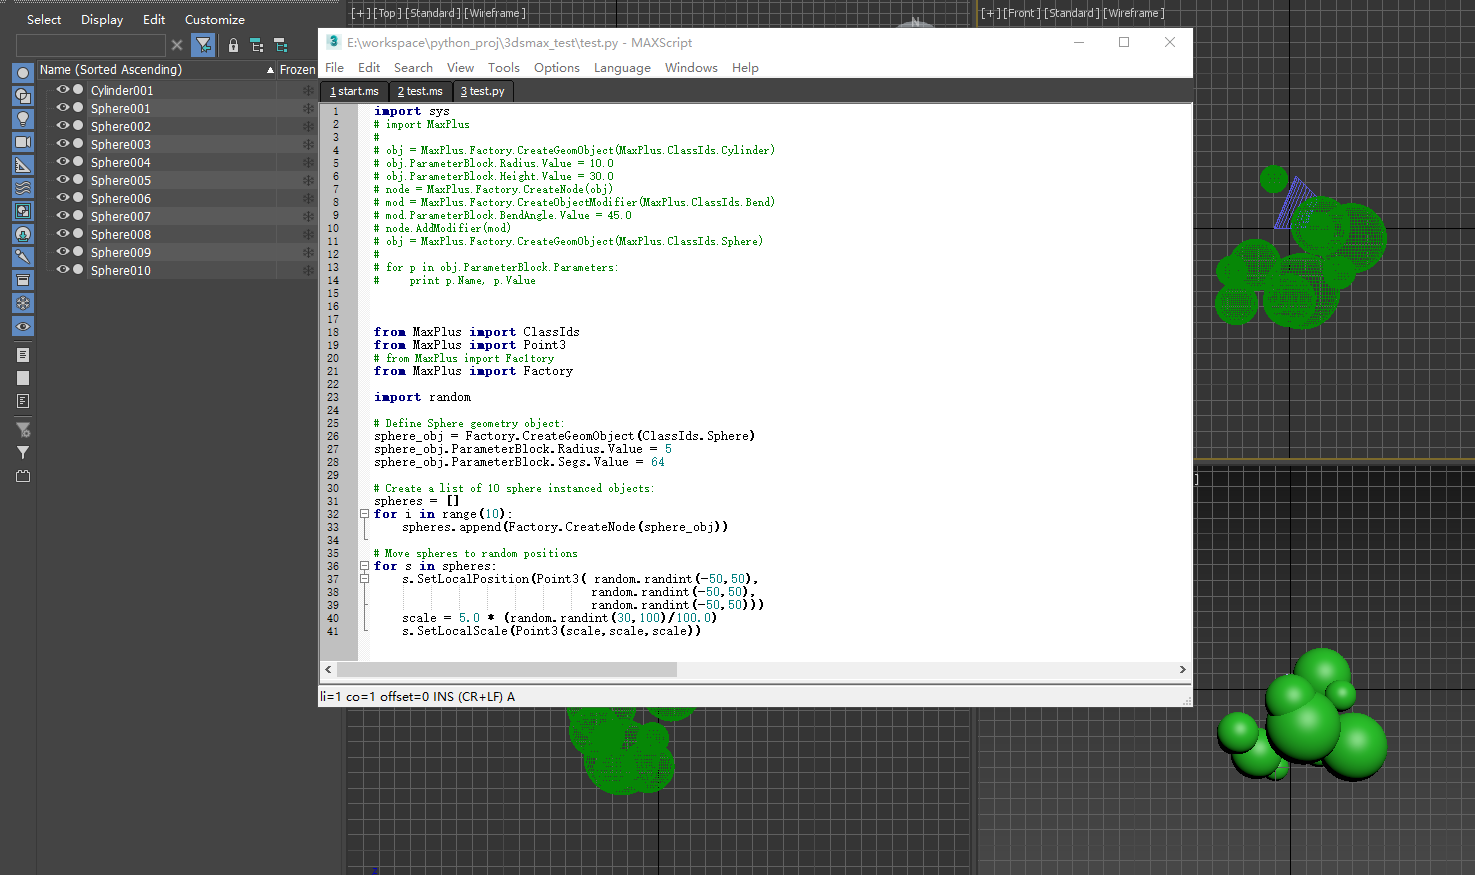Toggle Display Containers box icon
The height and width of the screenshot is (875, 1475).
23,280
